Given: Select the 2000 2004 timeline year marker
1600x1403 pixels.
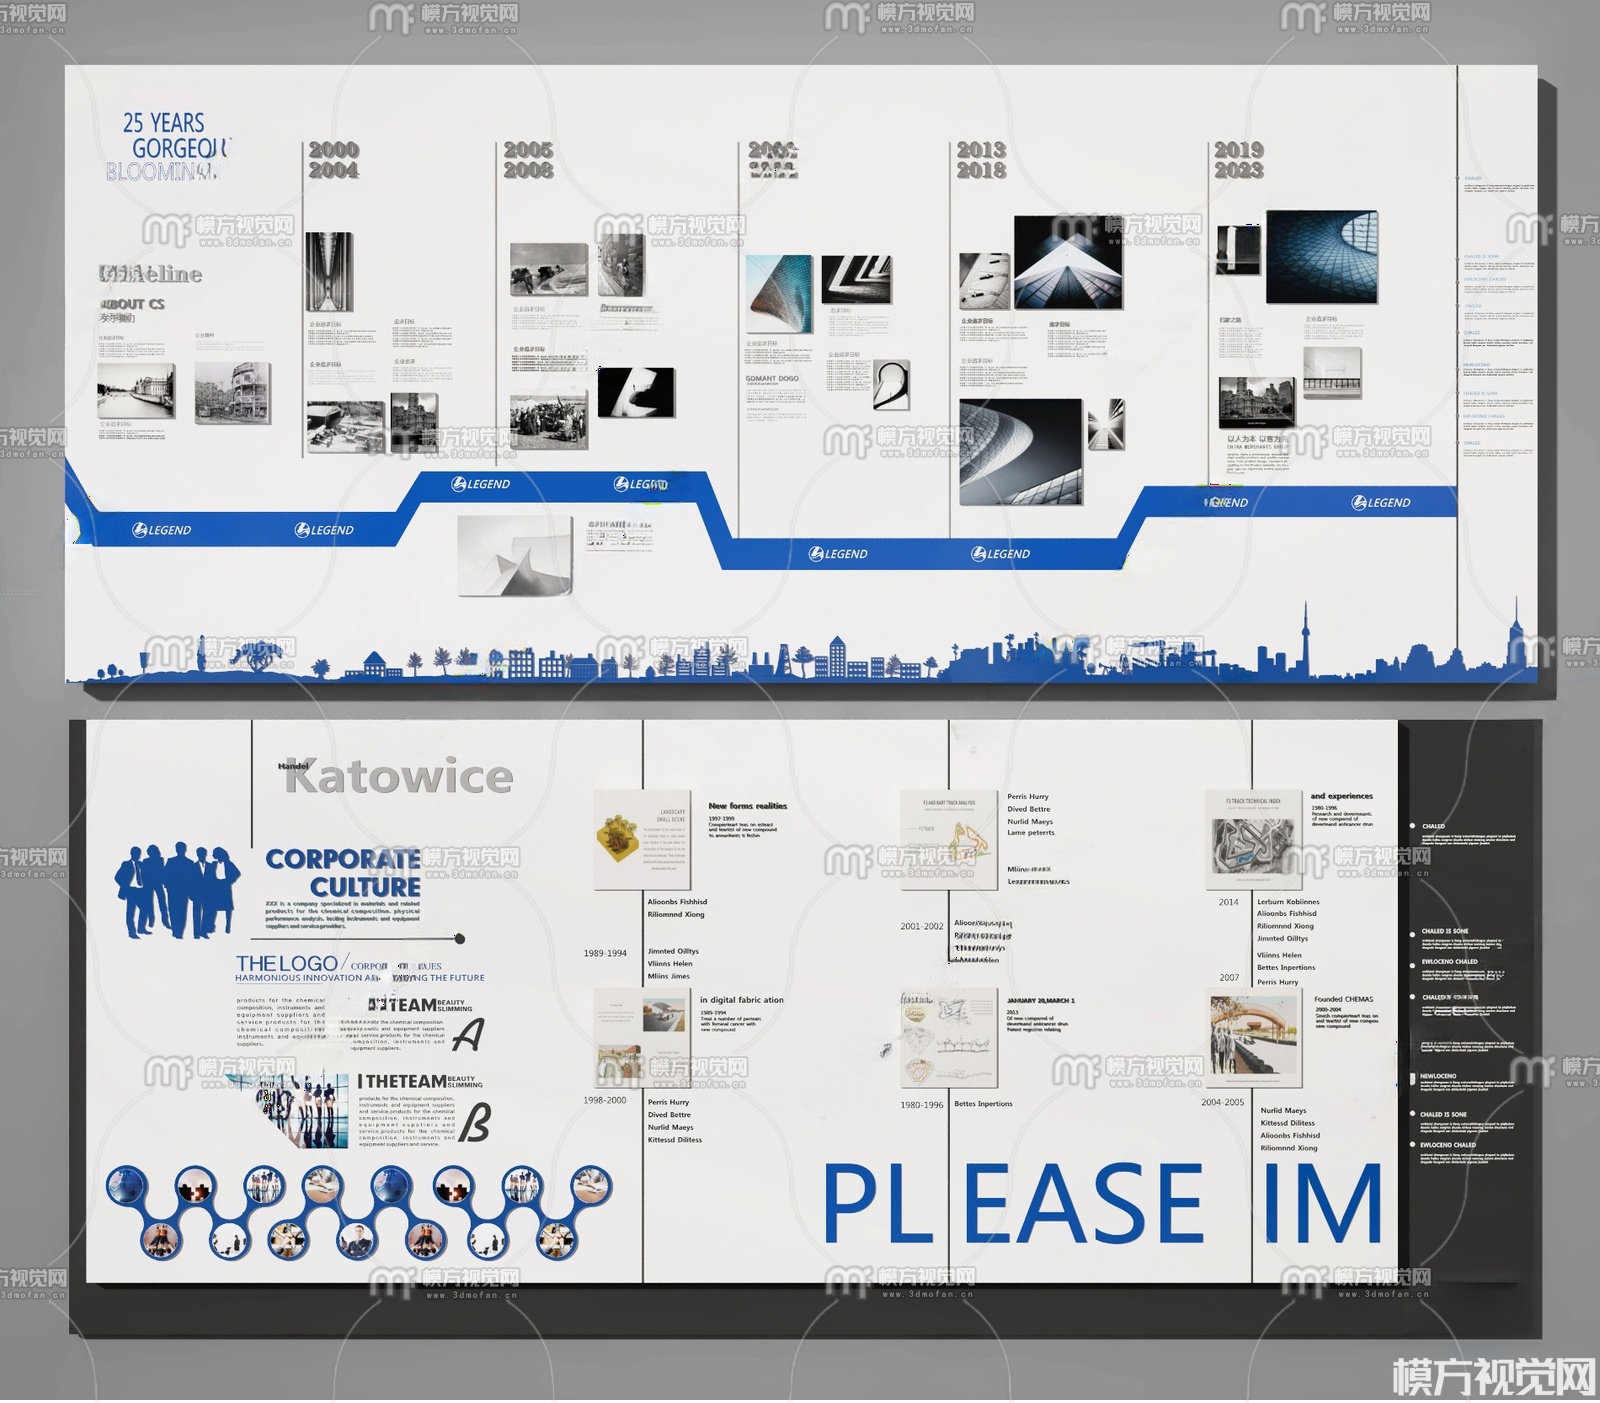Looking at the screenshot, I should (x=333, y=160).
